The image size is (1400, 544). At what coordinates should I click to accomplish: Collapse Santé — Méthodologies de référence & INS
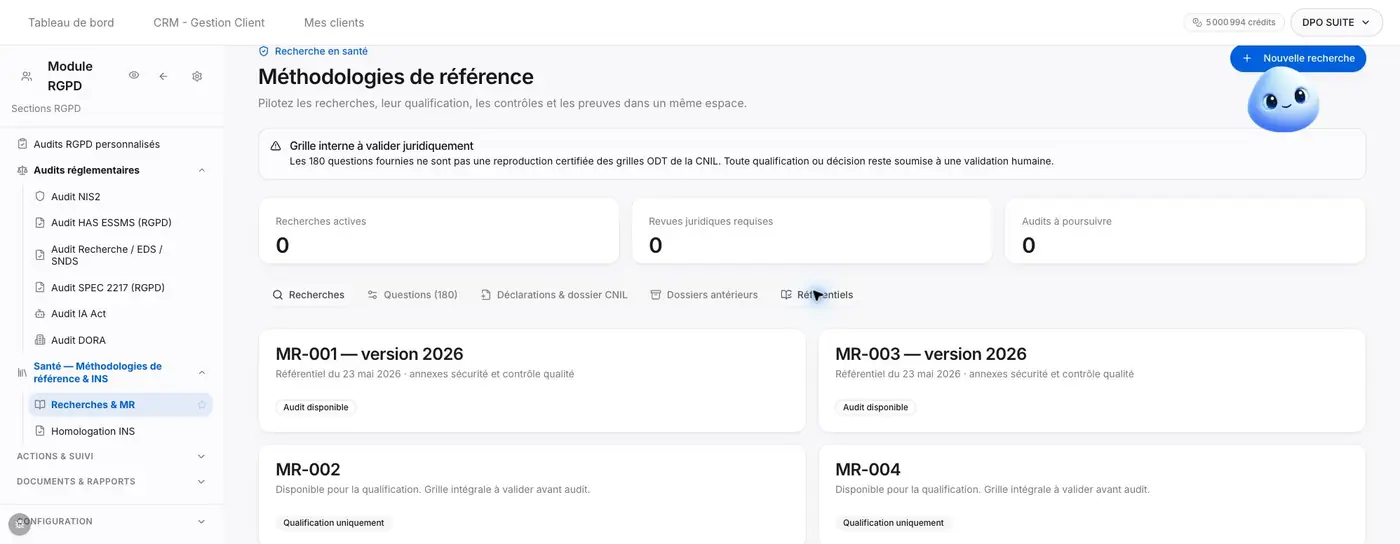point(202,372)
